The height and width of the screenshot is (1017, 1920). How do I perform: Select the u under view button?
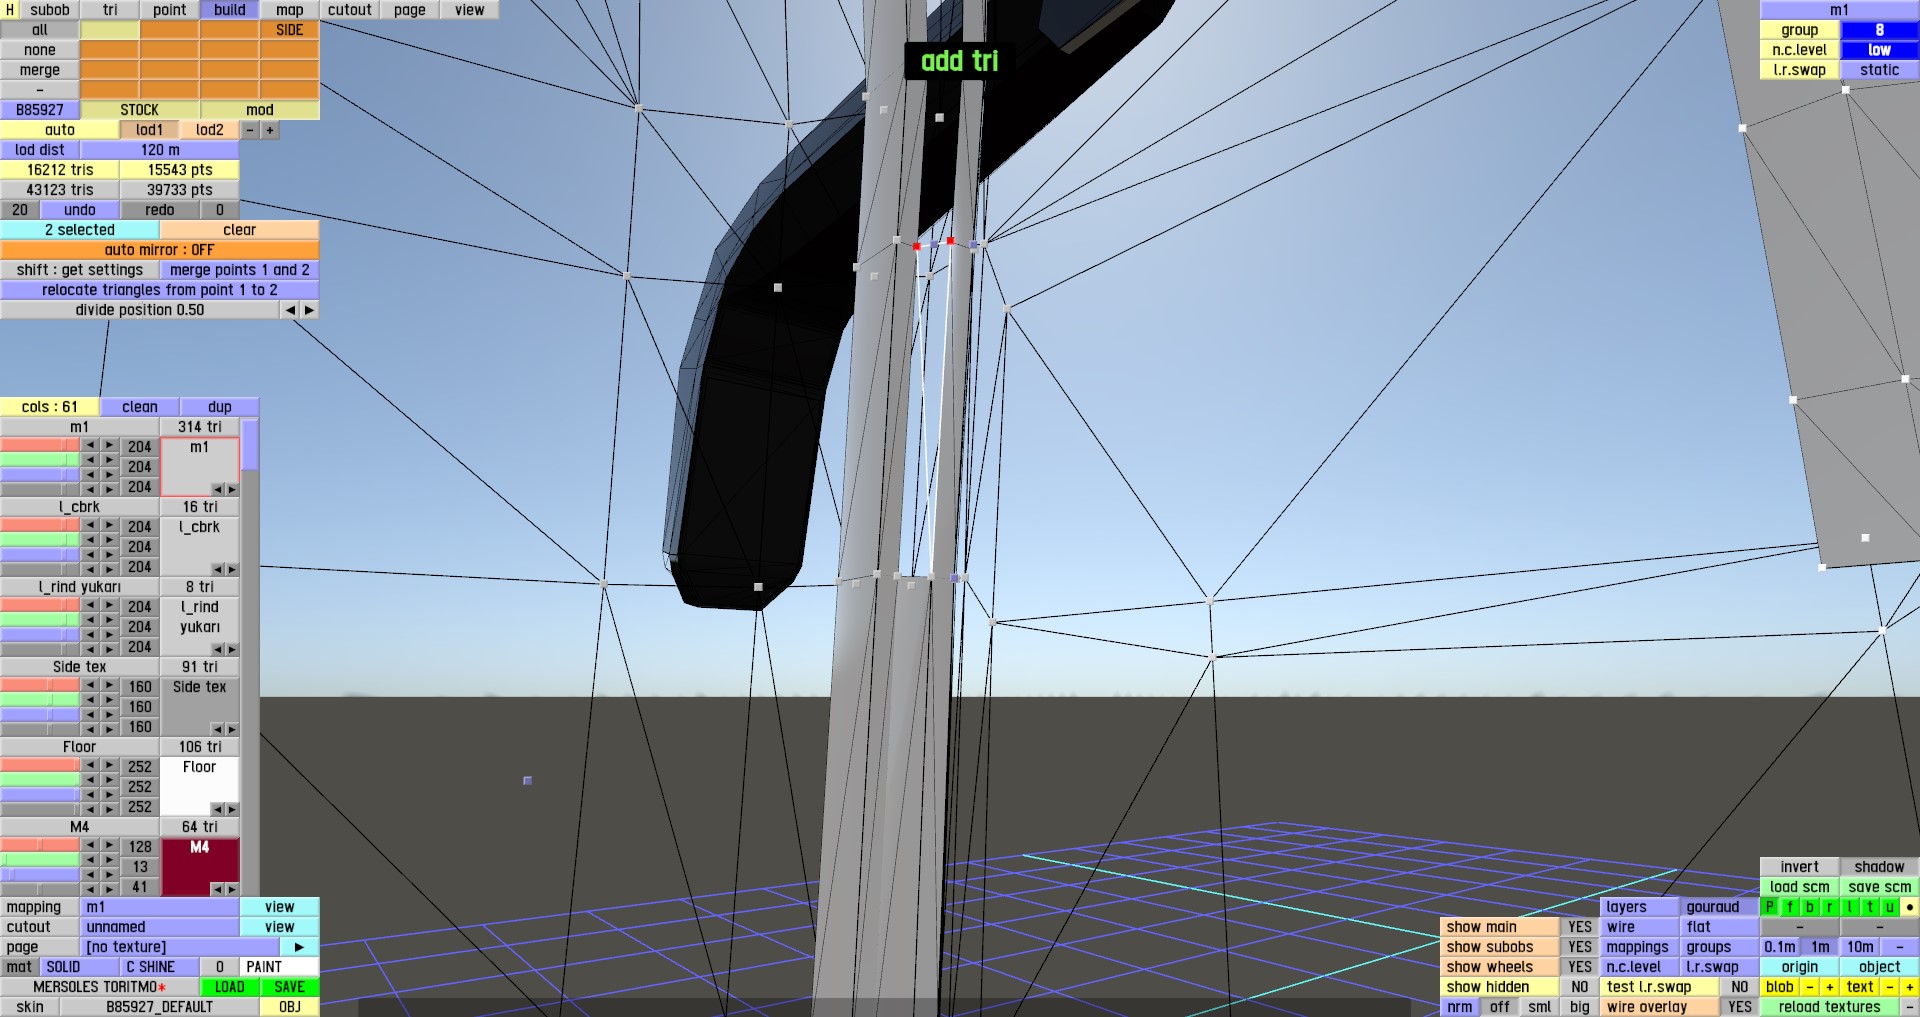point(1890,907)
